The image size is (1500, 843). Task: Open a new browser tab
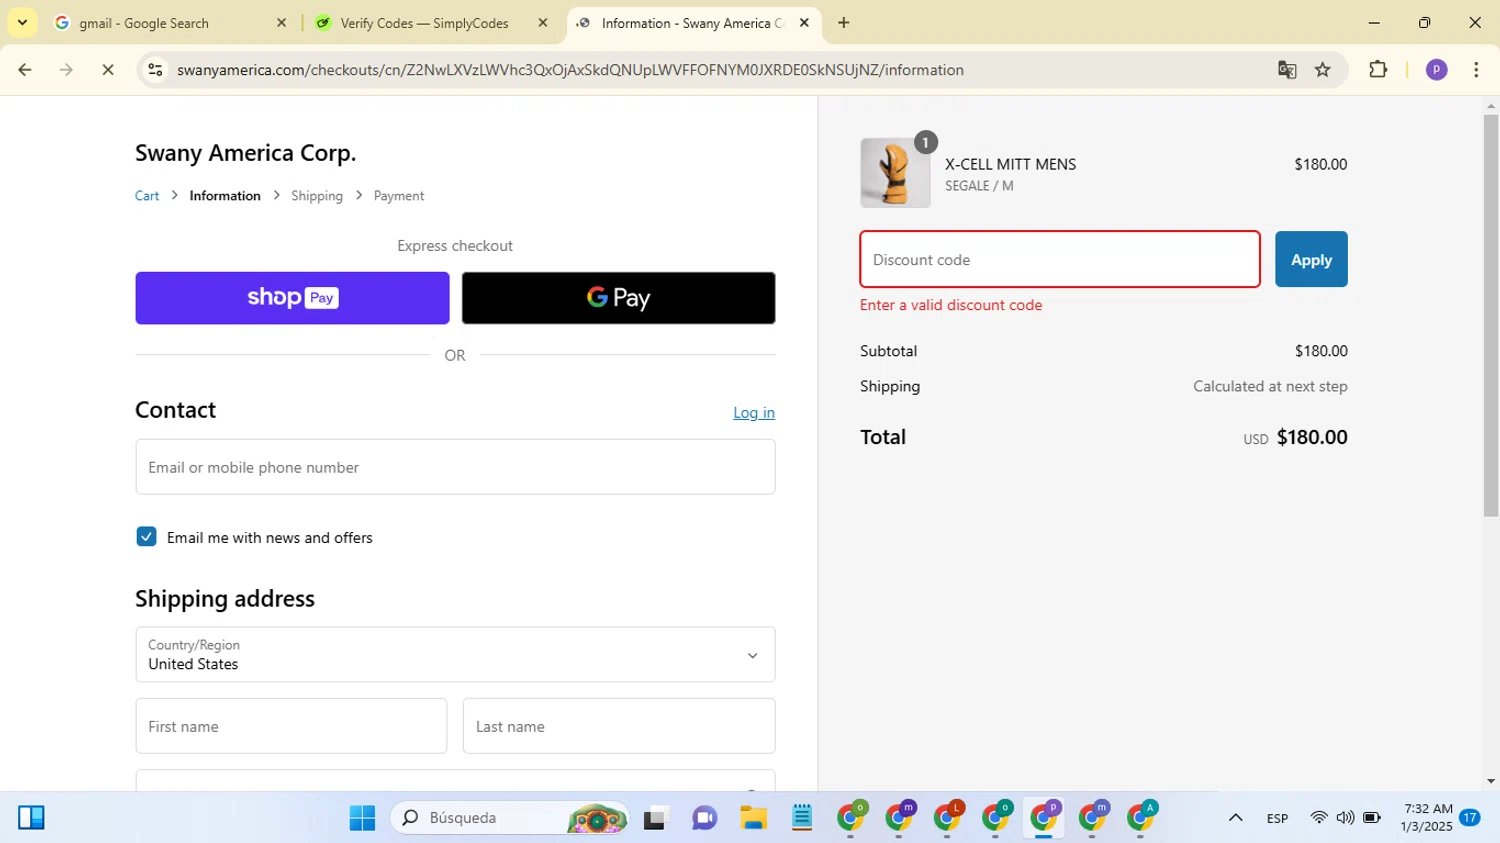pos(844,22)
